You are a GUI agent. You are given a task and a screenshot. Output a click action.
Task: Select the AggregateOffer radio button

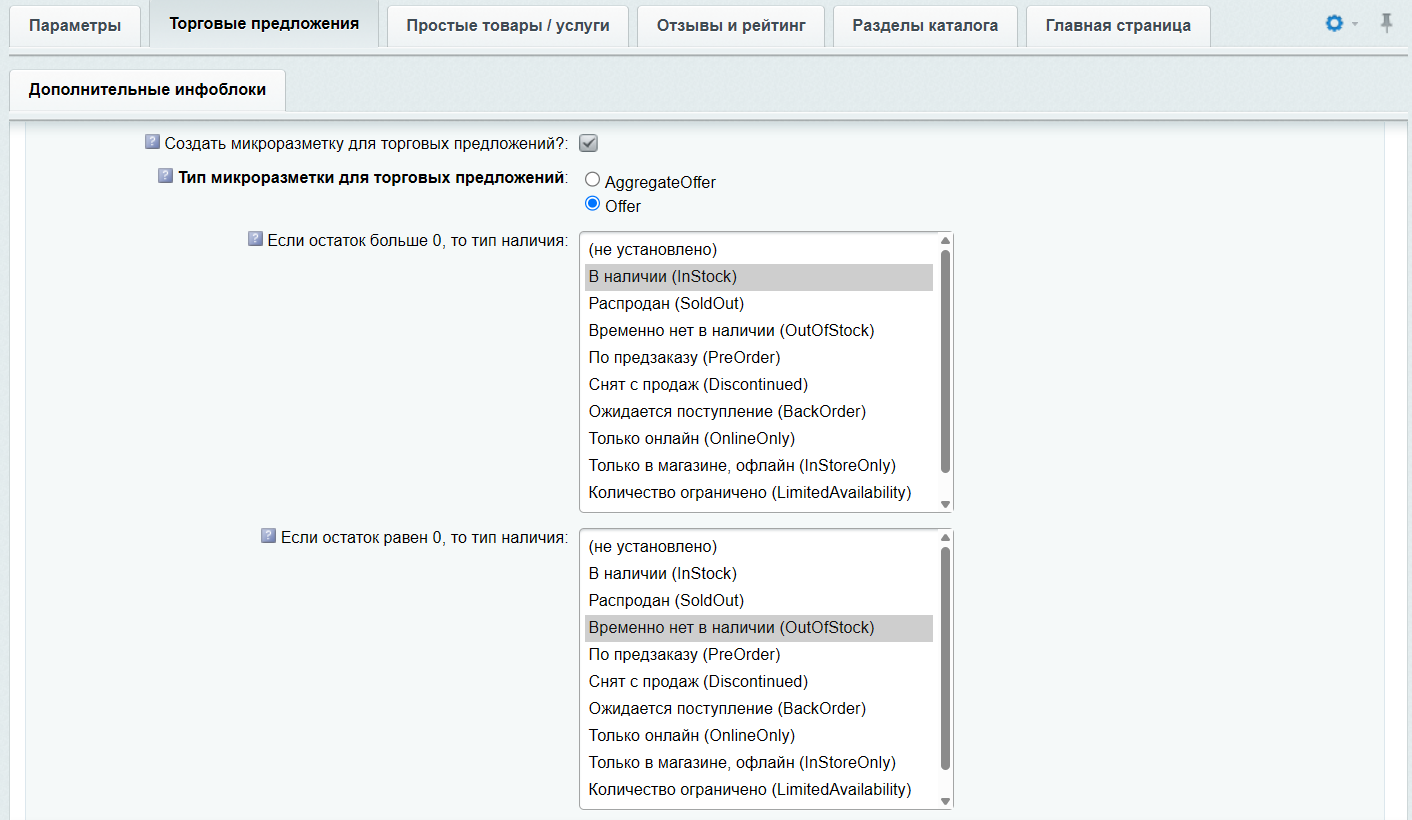tap(592, 180)
